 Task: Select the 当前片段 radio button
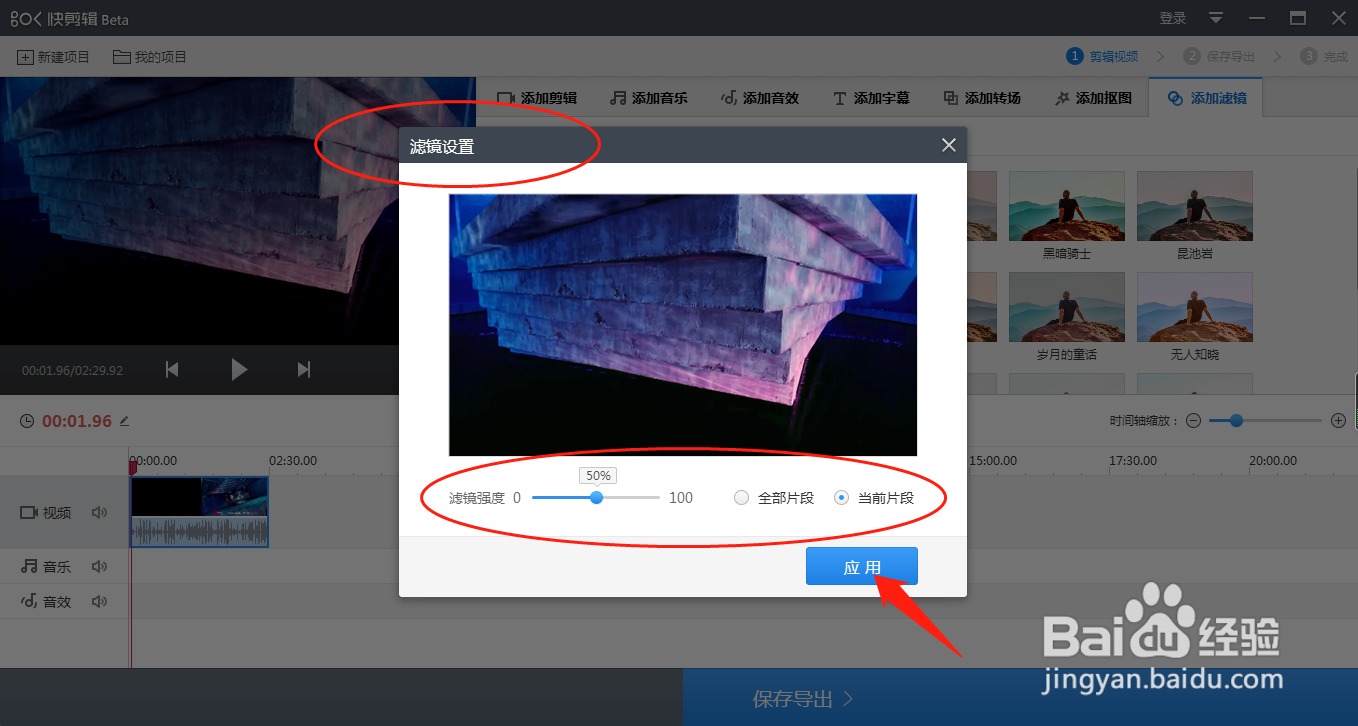coord(840,497)
